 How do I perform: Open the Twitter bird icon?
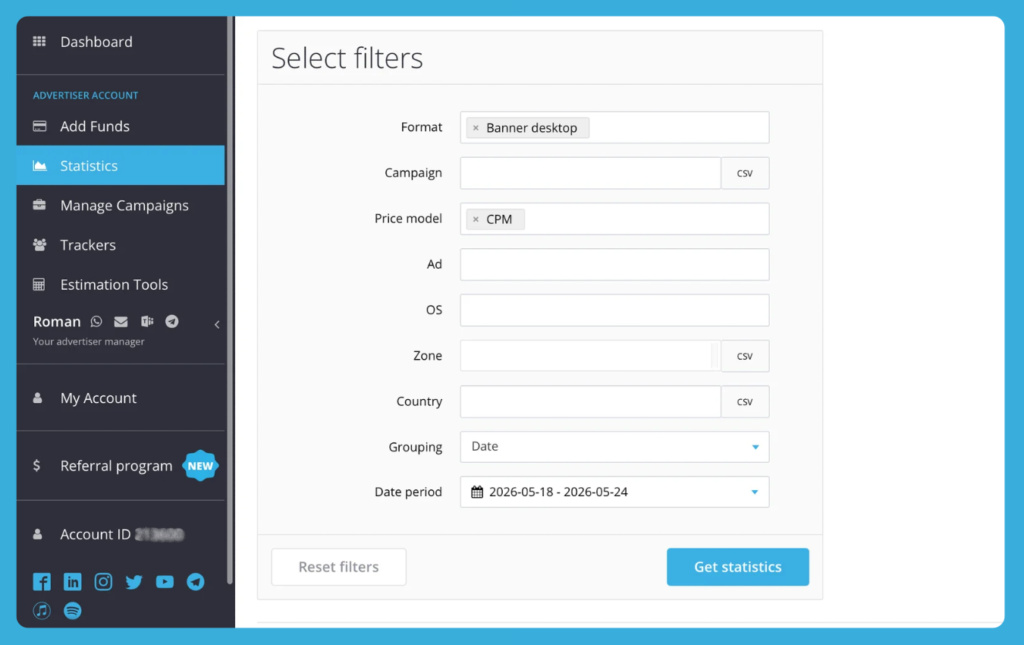pos(134,582)
